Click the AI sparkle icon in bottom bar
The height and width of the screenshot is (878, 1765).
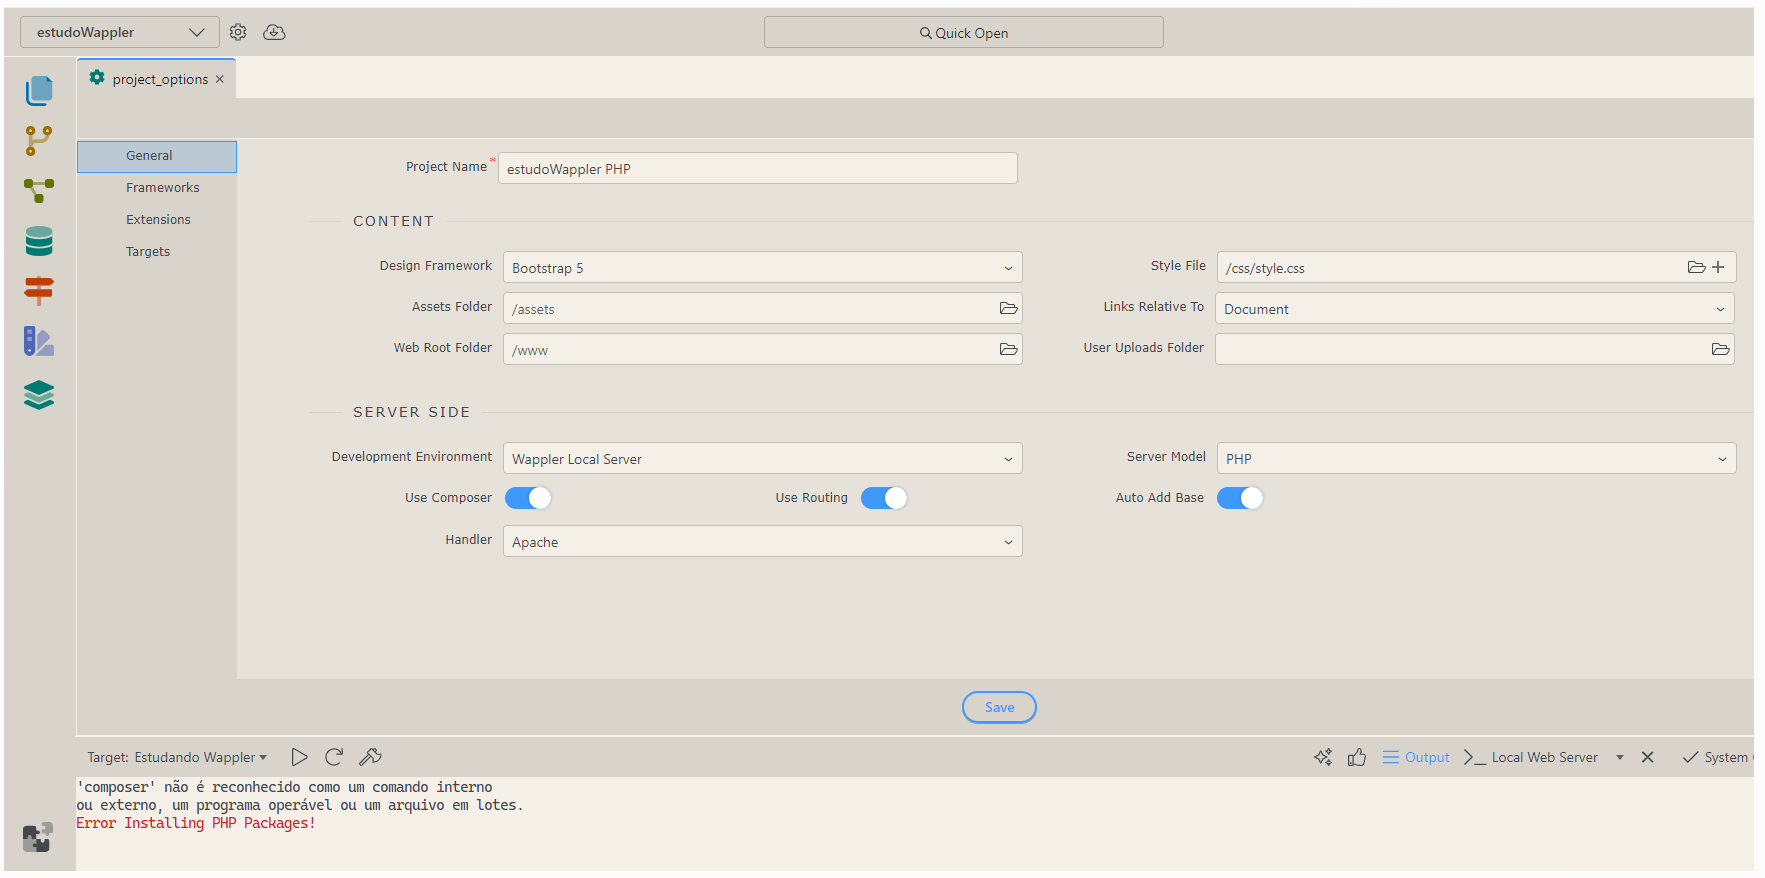click(1323, 757)
